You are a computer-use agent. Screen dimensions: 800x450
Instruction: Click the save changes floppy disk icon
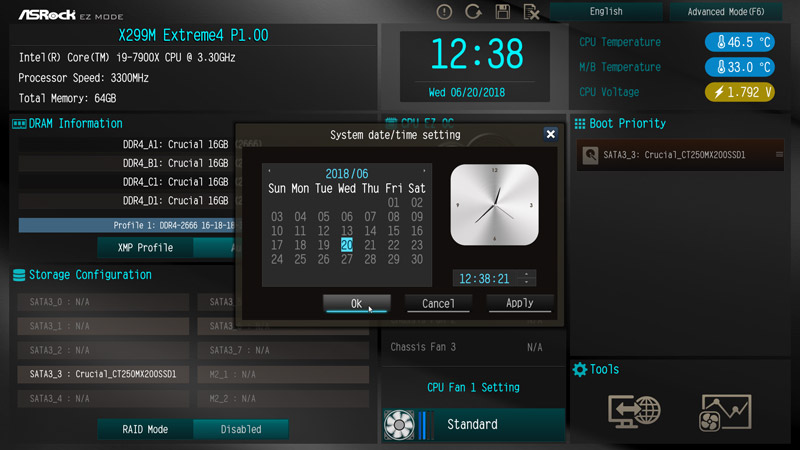(x=503, y=12)
